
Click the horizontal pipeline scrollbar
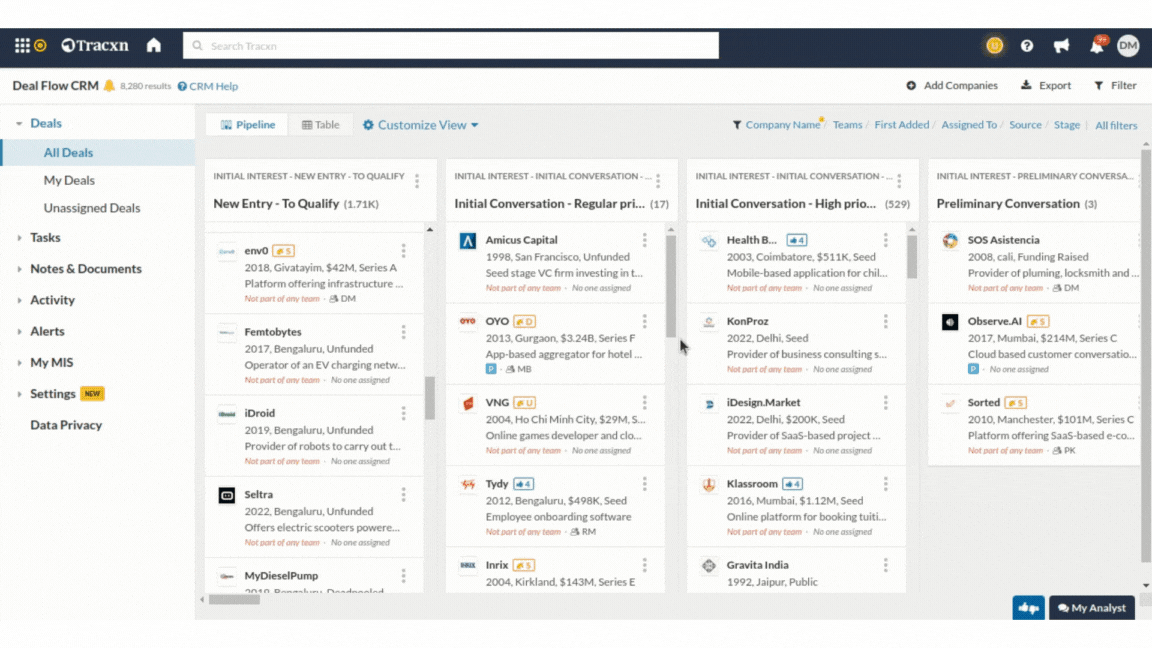(235, 600)
